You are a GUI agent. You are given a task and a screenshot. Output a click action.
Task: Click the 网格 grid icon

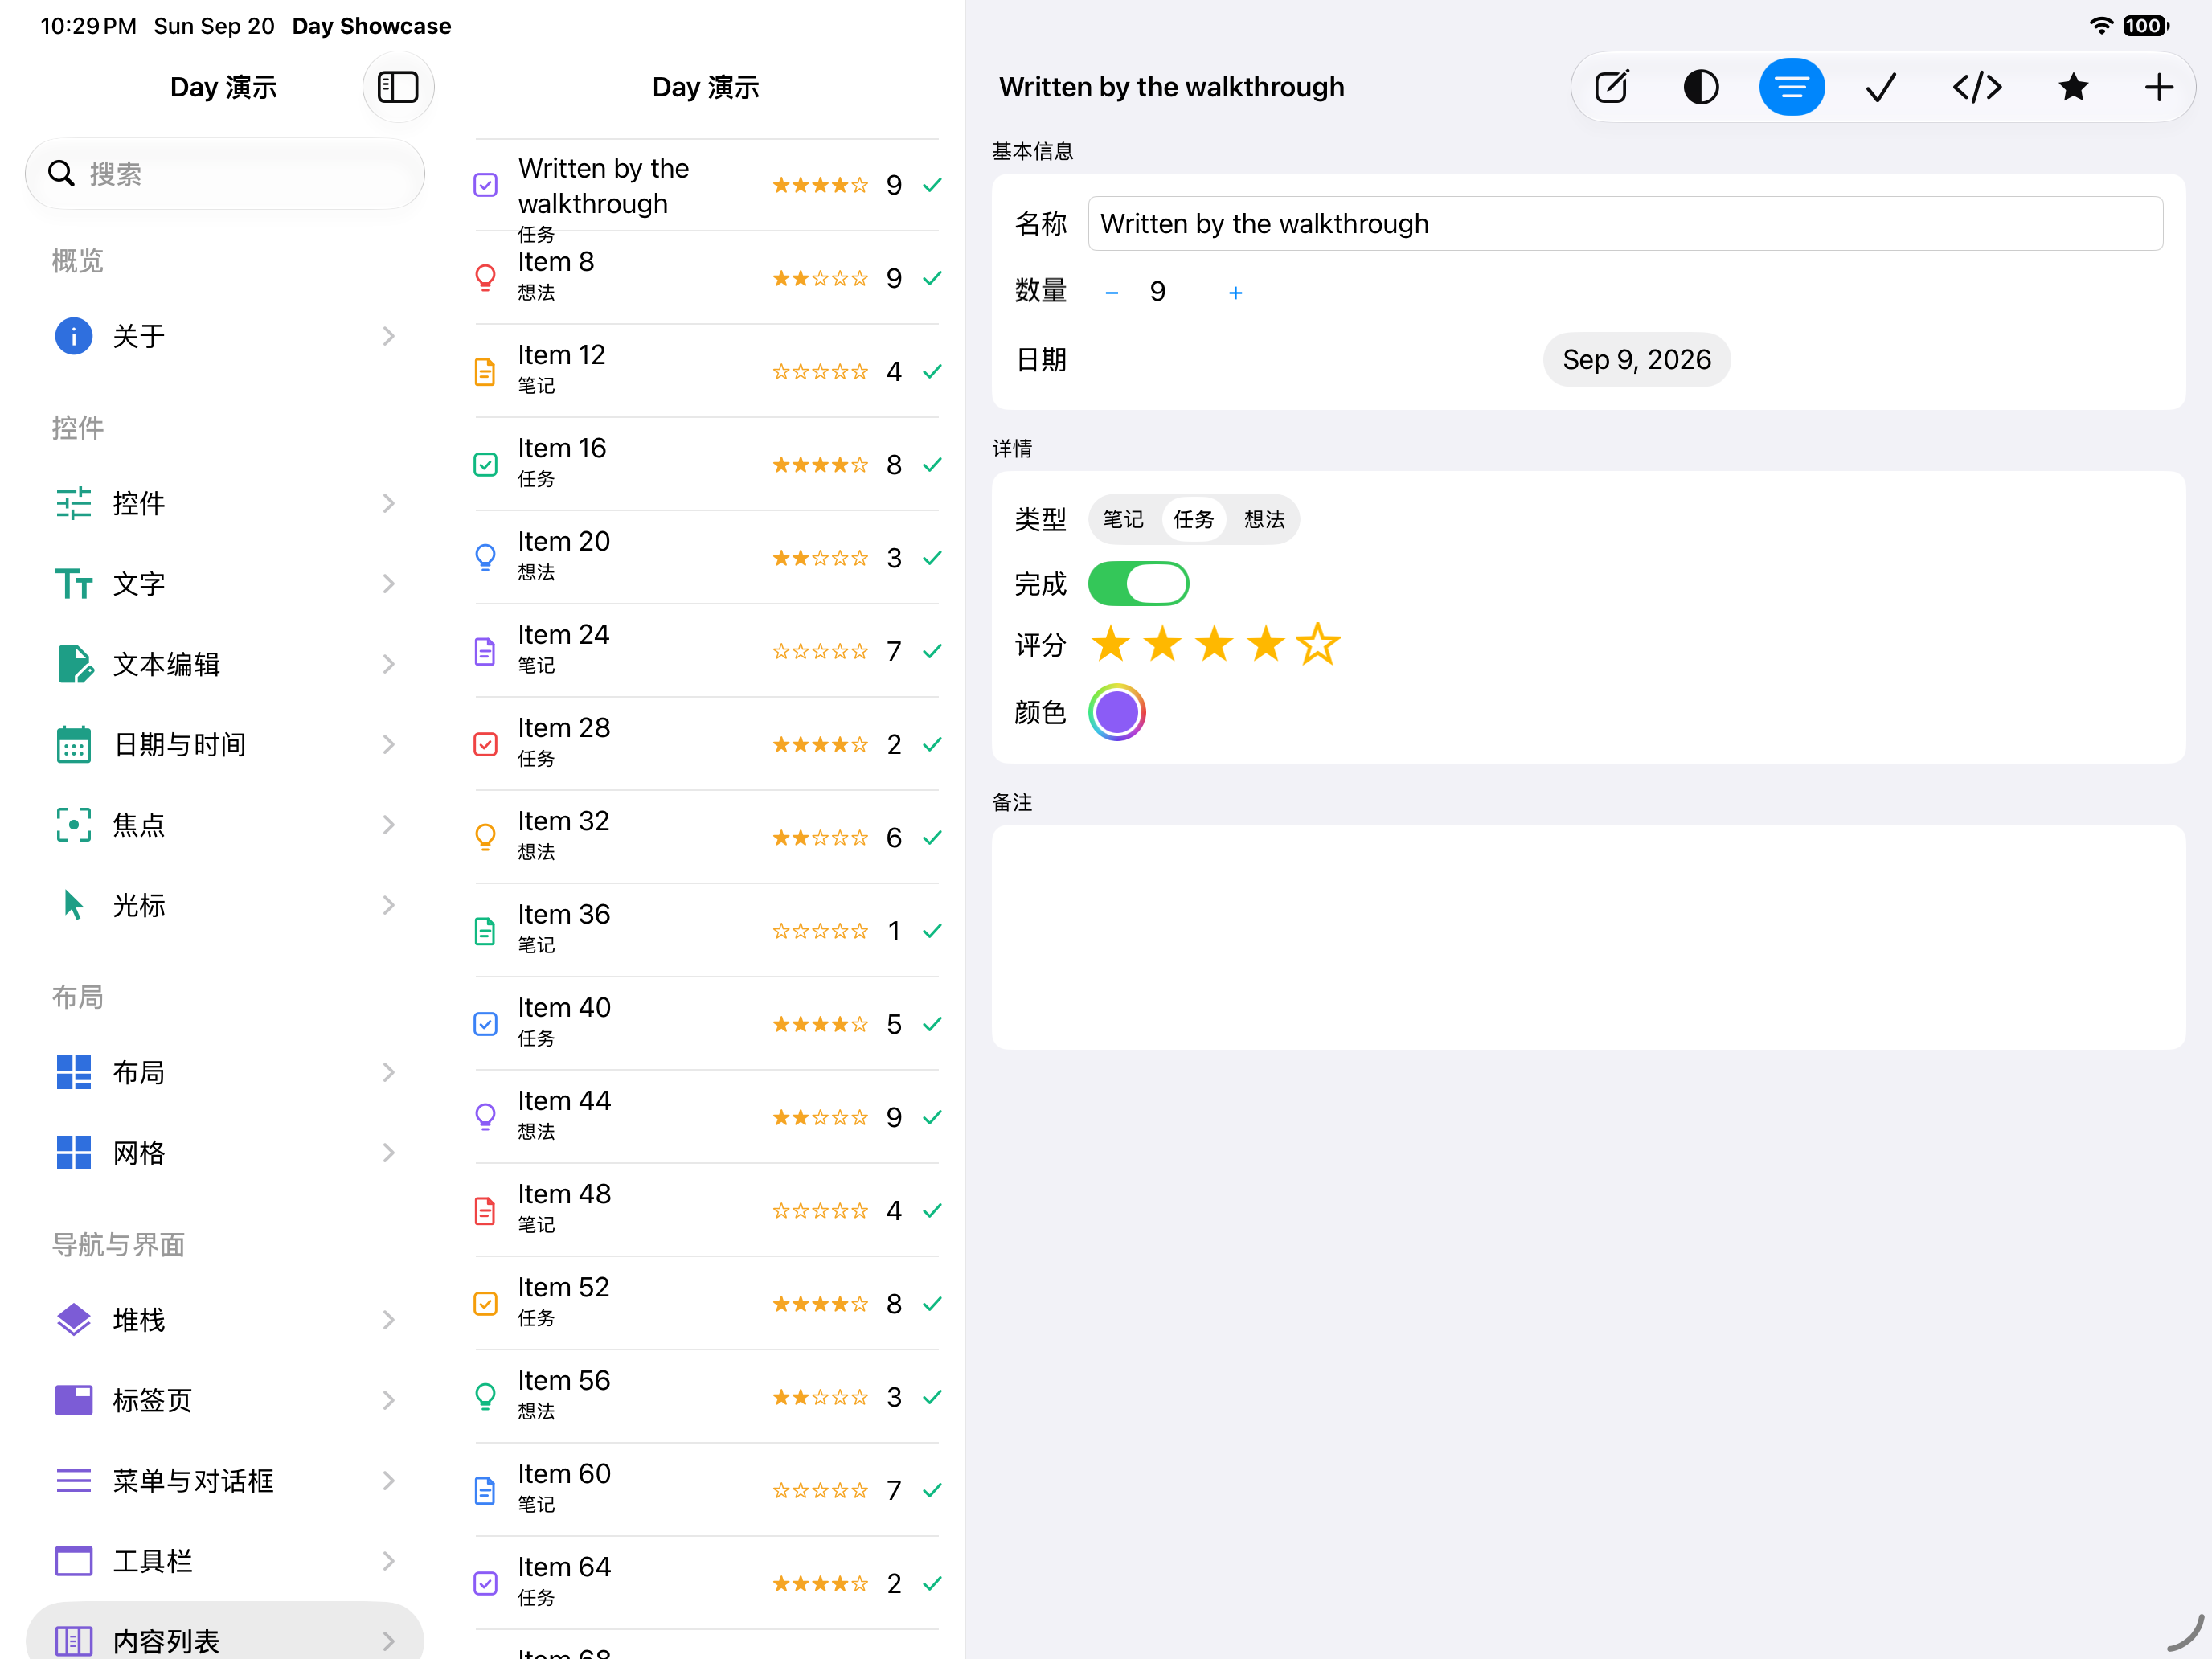point(73,1152)
